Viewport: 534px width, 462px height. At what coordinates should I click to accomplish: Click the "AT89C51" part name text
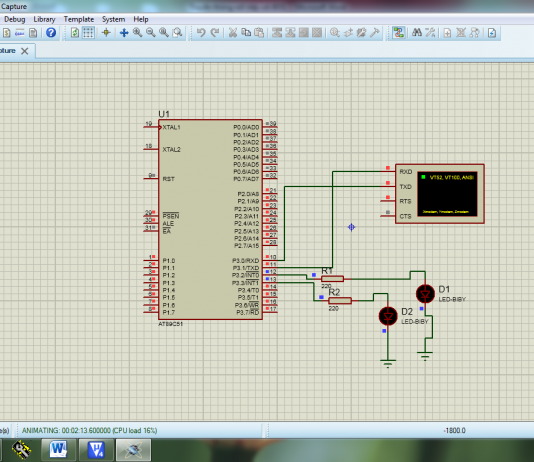[x=171, y=324]
